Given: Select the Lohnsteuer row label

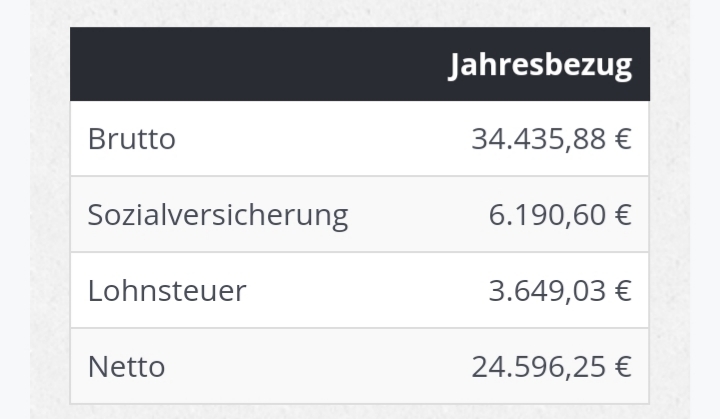Looking at the screenshot, I should [167, 290].
